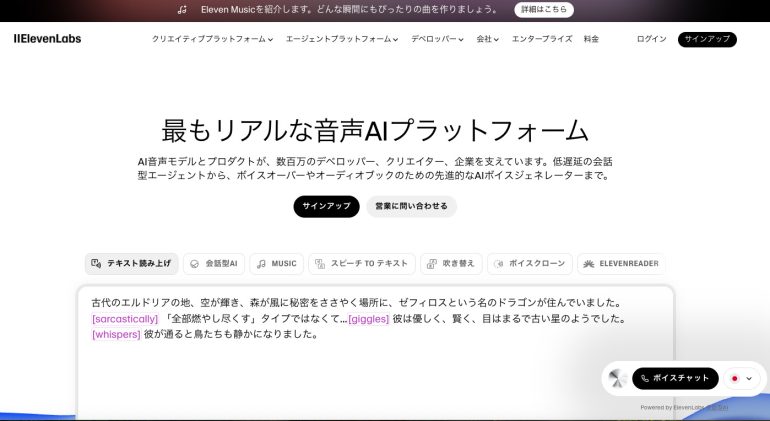Select ELEVENREADER tab
Viewport: 770px width, 421px height.
coord(621,264)
